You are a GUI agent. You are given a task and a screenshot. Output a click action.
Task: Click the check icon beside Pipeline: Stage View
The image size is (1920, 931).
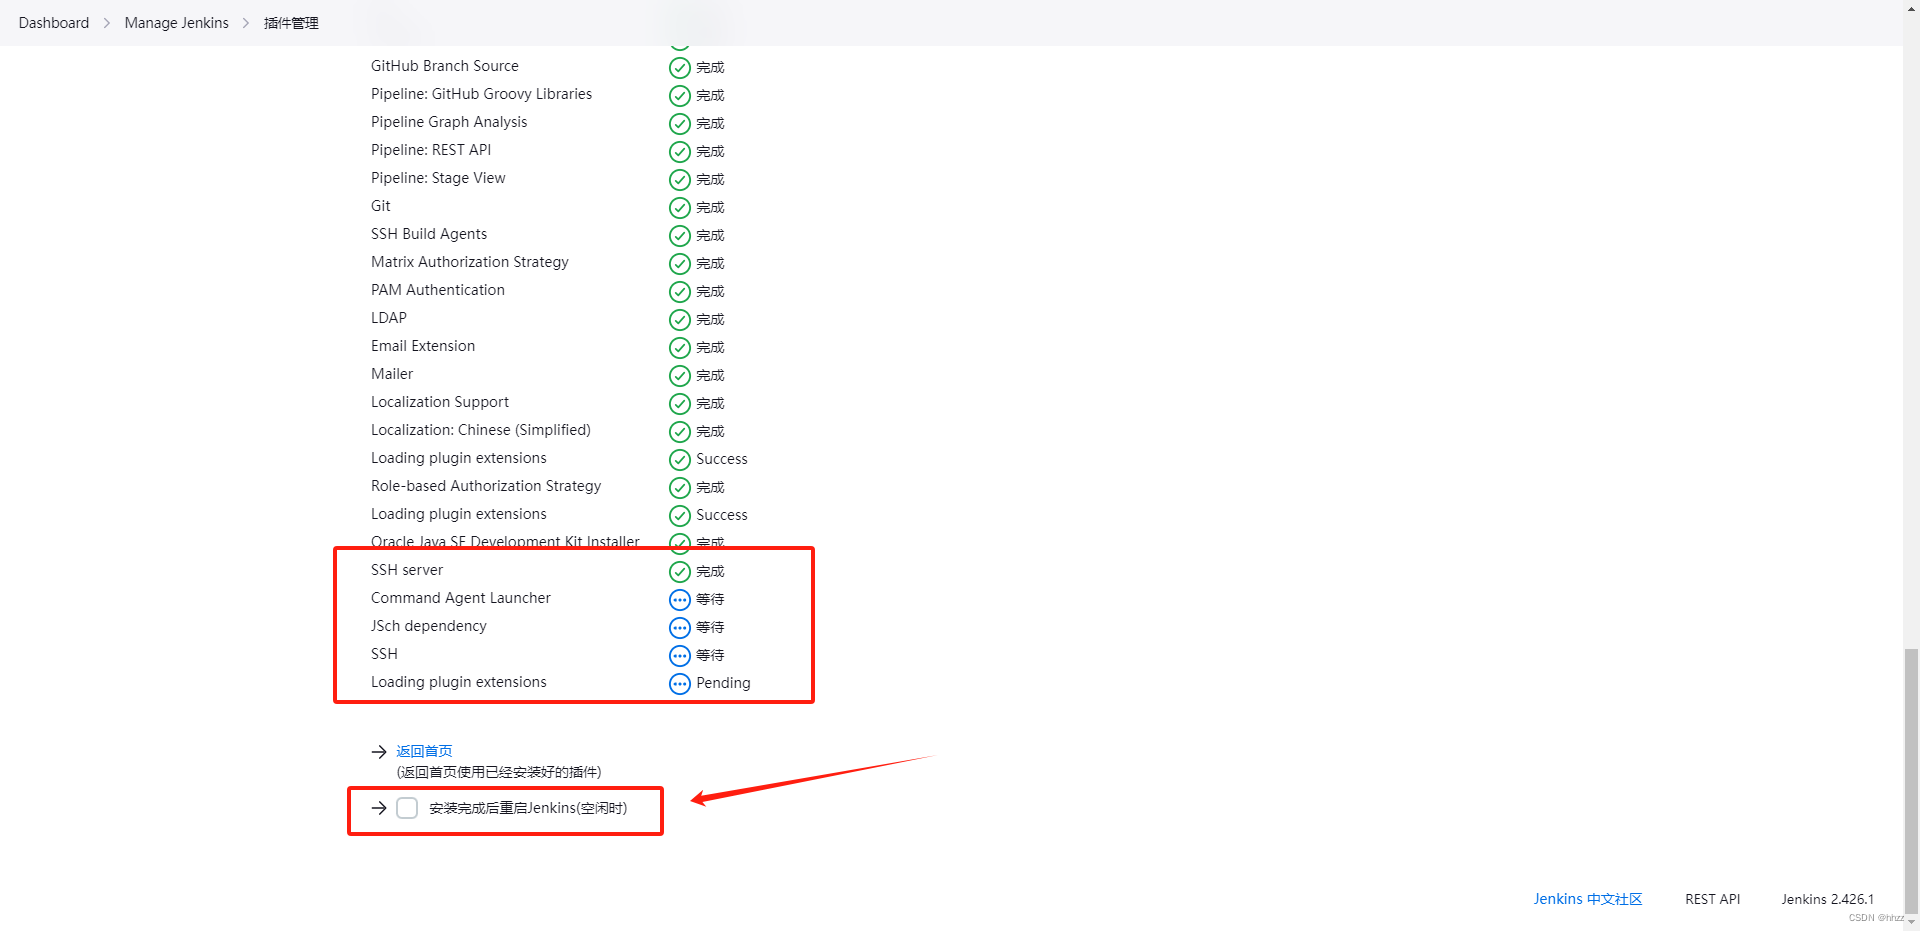pos(680,180)
